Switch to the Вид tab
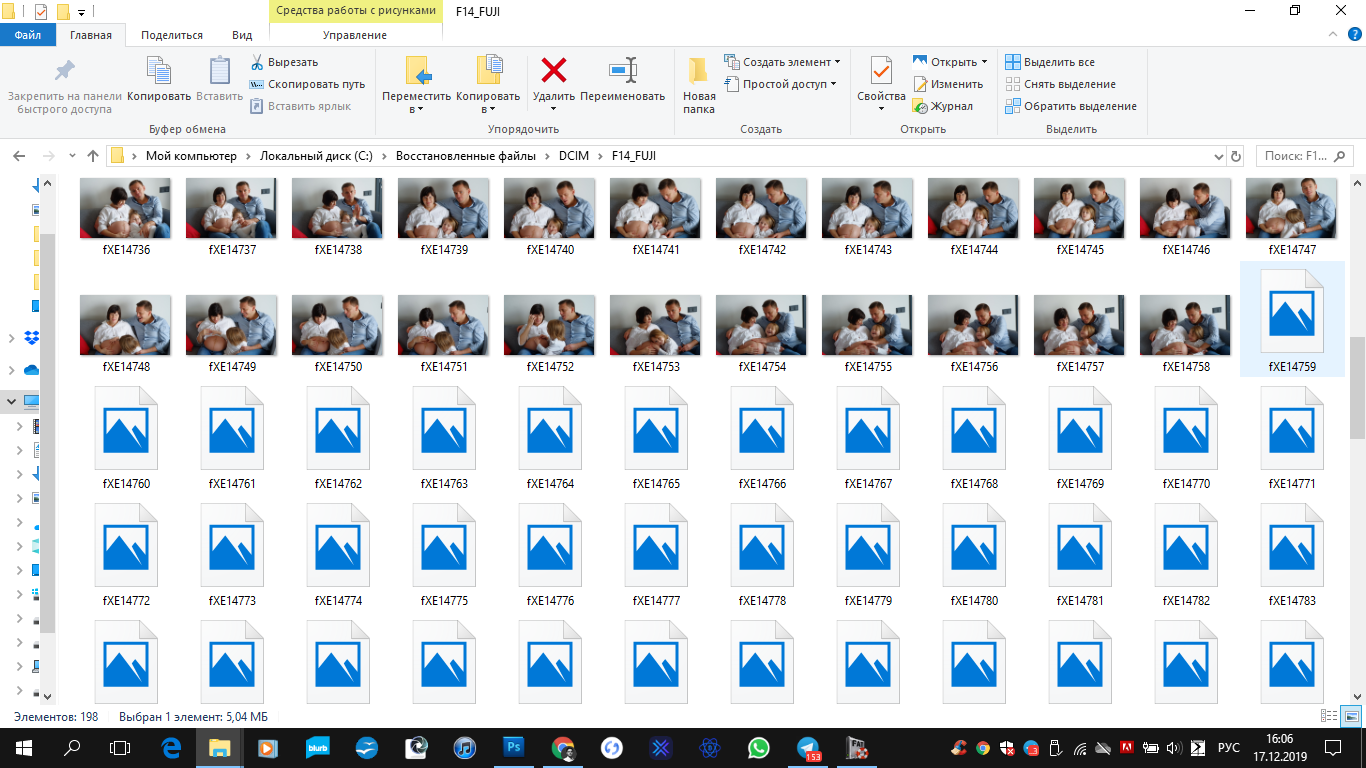The height and width of the screenshot is (768, 1366). pyautogui.click(x=242, y=35)
